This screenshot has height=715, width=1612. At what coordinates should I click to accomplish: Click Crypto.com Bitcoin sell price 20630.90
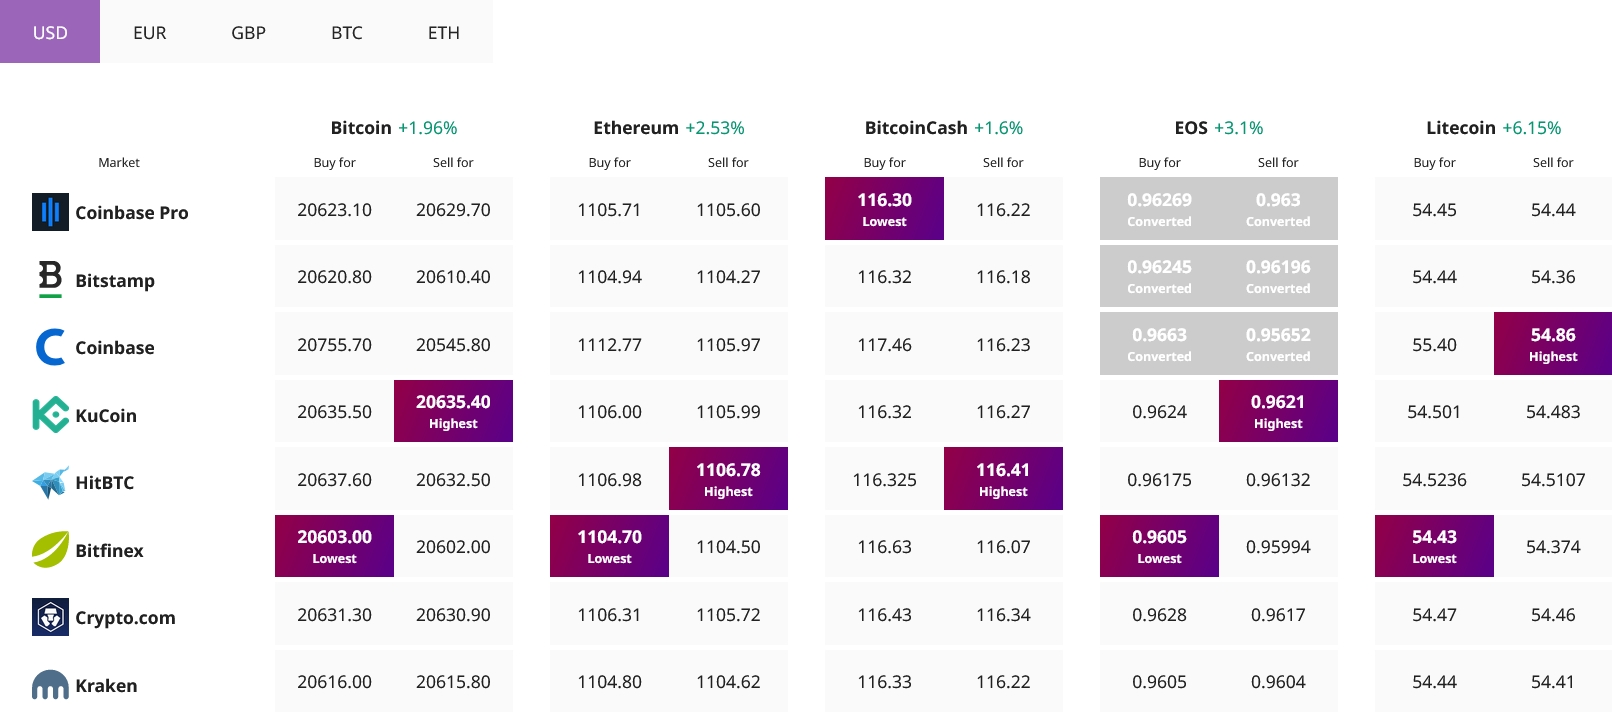coord(453,615)
